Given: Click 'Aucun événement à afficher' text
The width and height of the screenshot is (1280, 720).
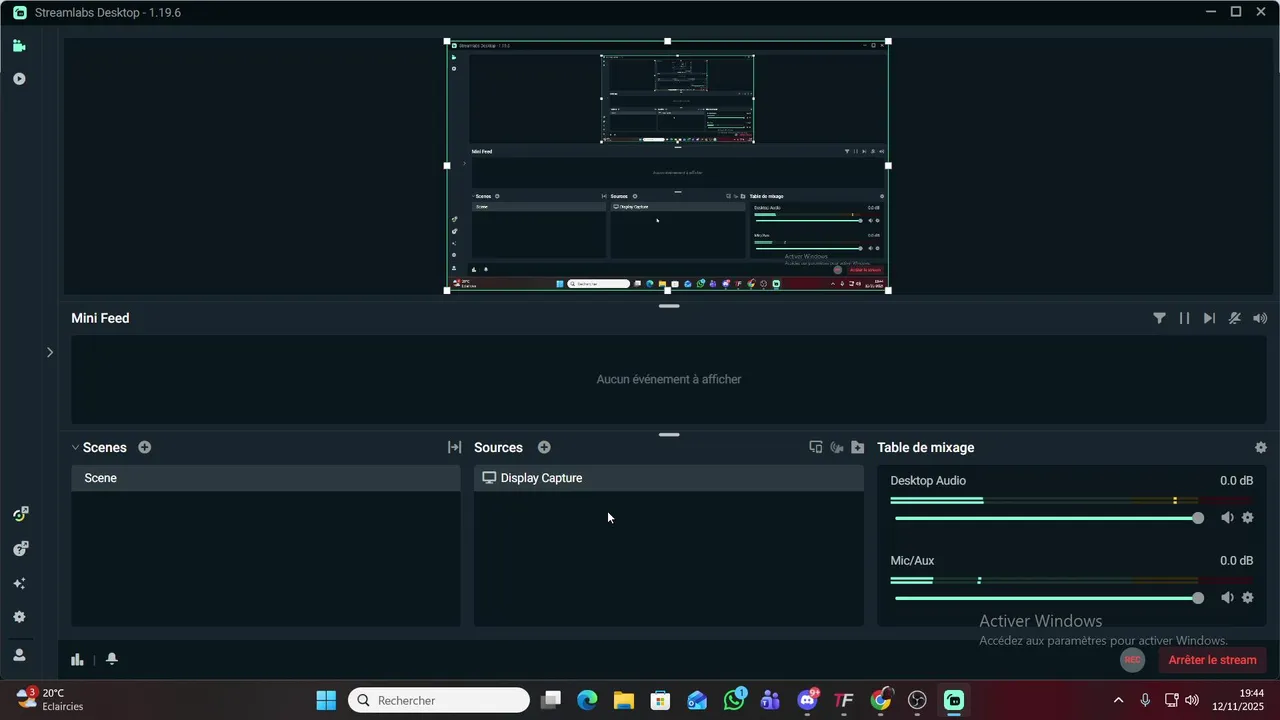Looking at the screenshot, I should click(x=669, y=379).
